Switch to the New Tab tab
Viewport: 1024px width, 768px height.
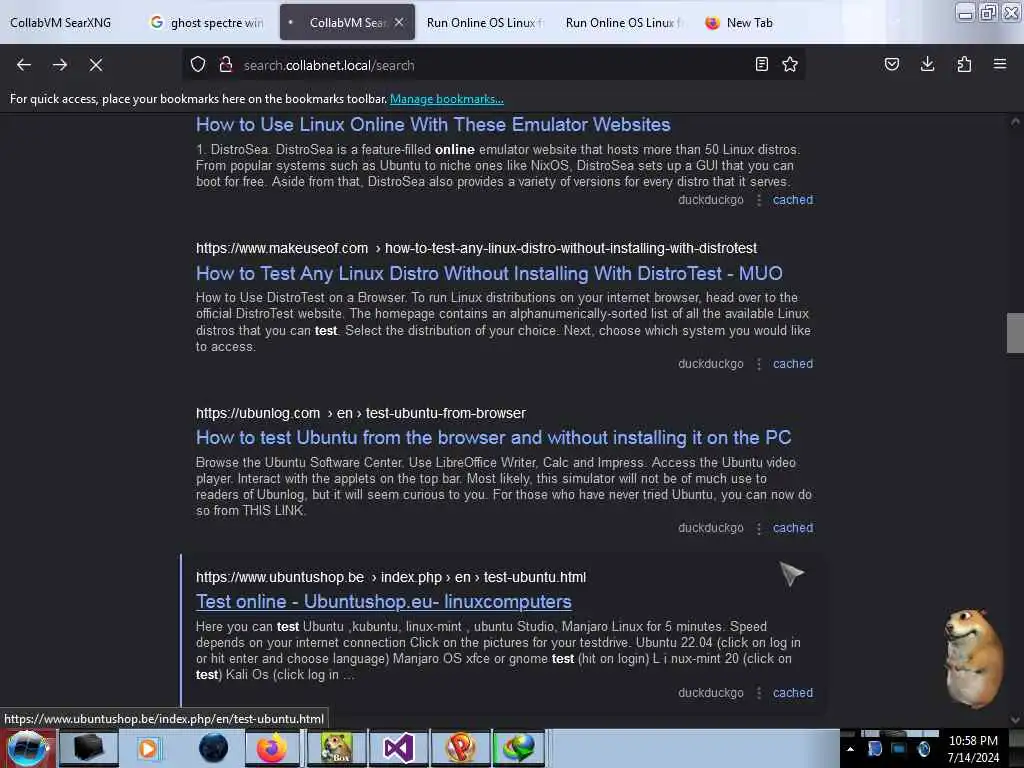coord(761,22)
